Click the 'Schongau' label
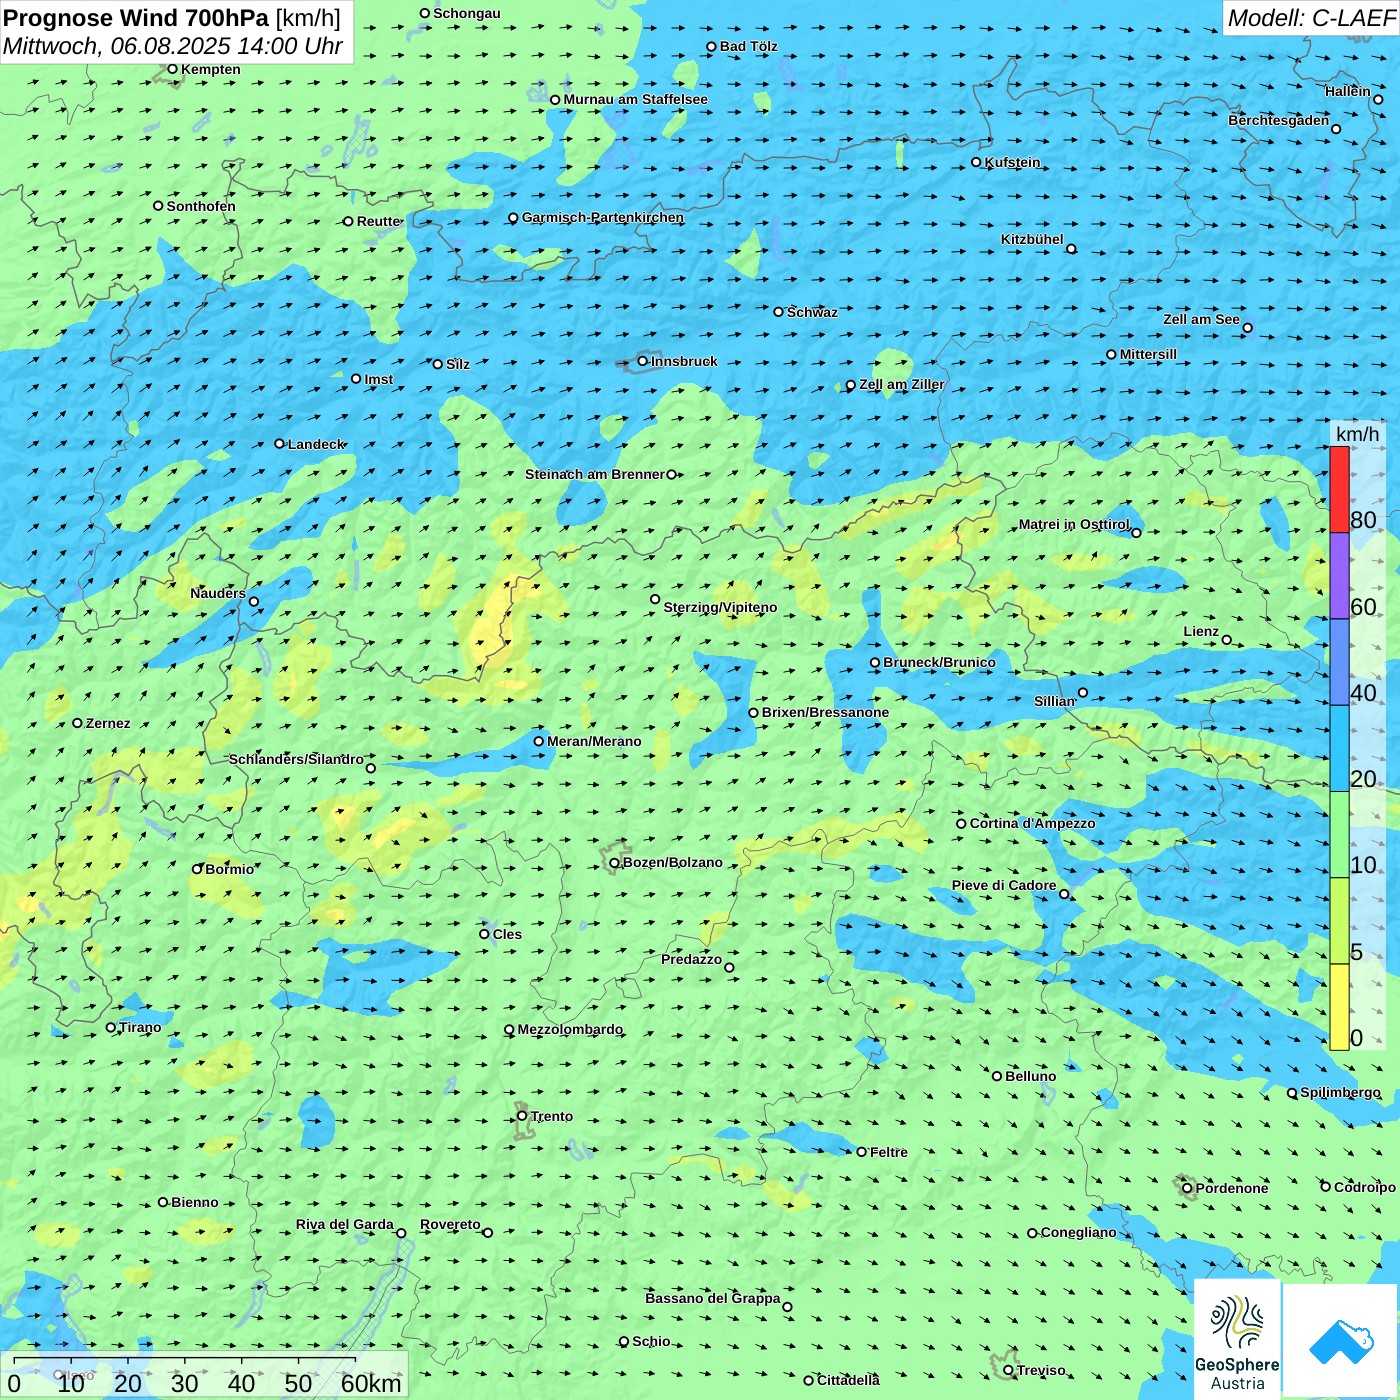Image resolution: width=1400 pixels, height=1400 pixels. click(x=466, y=13)
